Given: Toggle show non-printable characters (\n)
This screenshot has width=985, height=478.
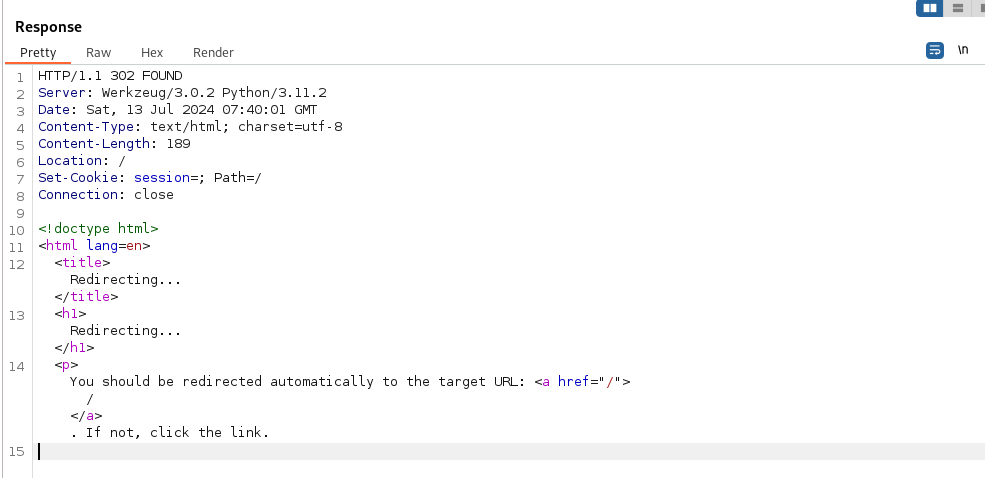Looking at the screenshot, I should (x=963, y=50).
